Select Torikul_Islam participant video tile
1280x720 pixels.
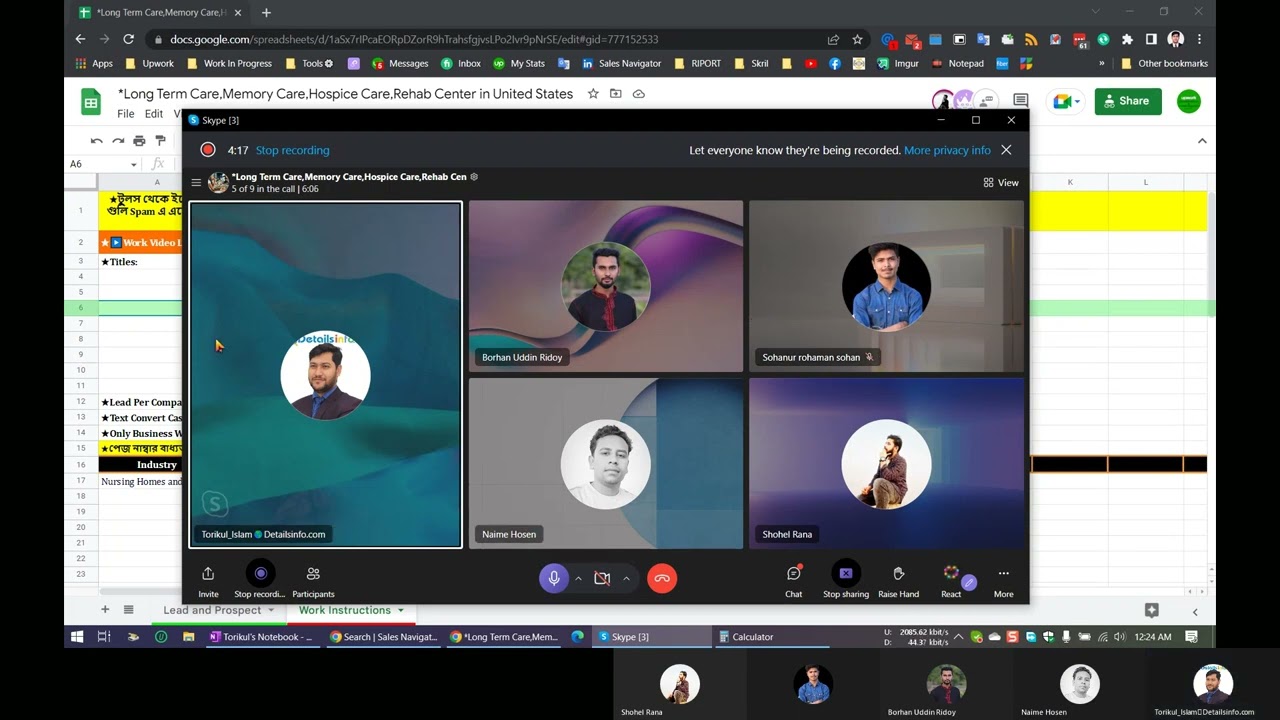coord(326,375)
